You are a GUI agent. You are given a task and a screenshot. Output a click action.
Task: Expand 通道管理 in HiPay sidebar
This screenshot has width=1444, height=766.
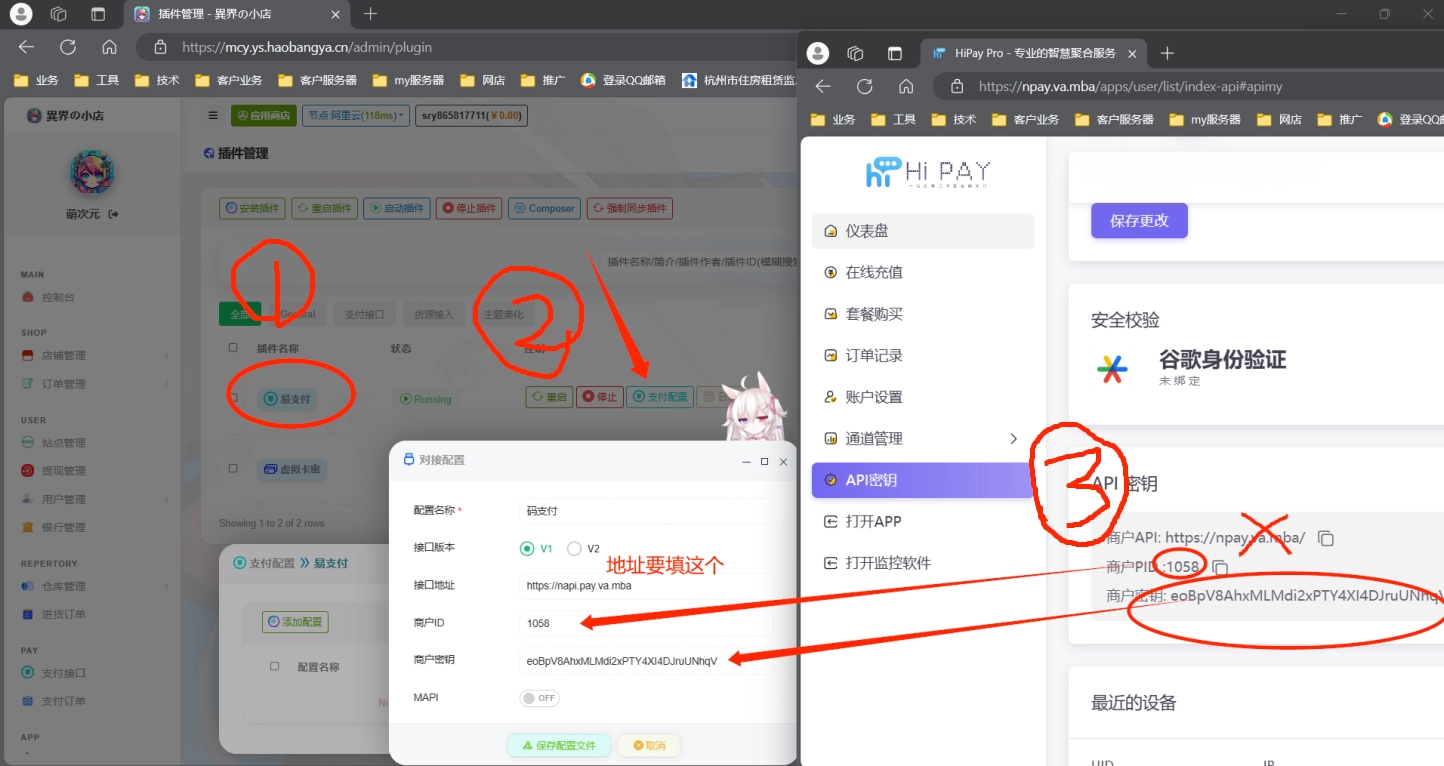[x=922, y=438]
